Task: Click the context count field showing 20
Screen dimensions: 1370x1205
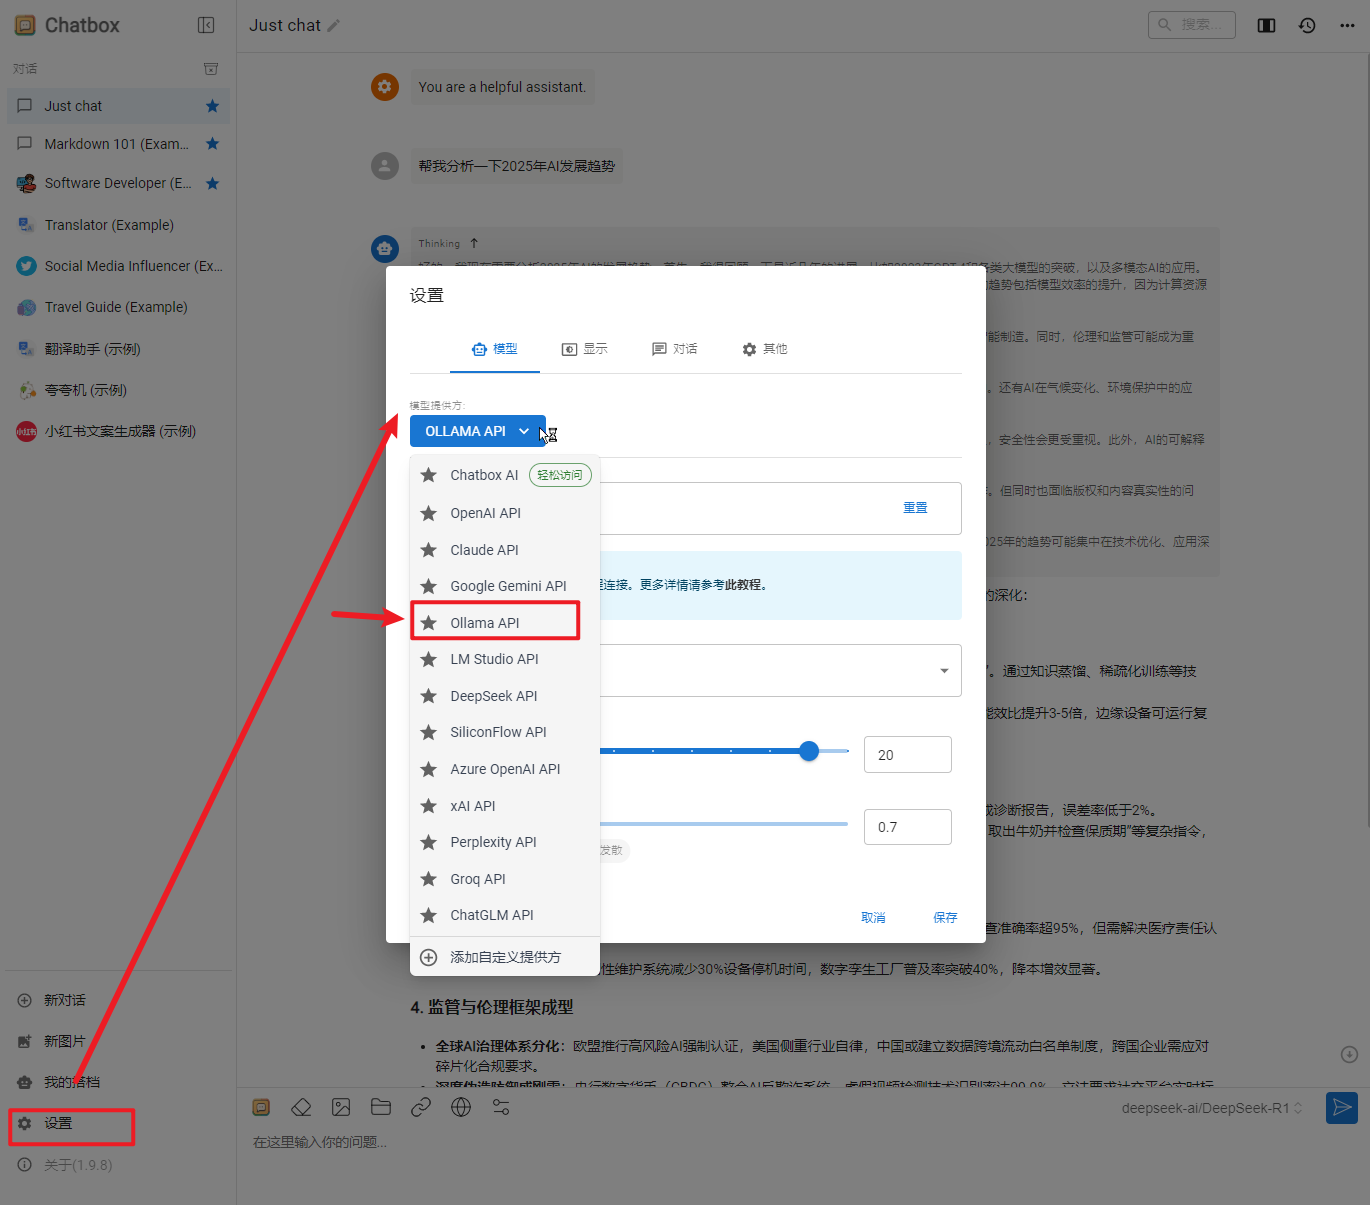Action: click(908, 755)
